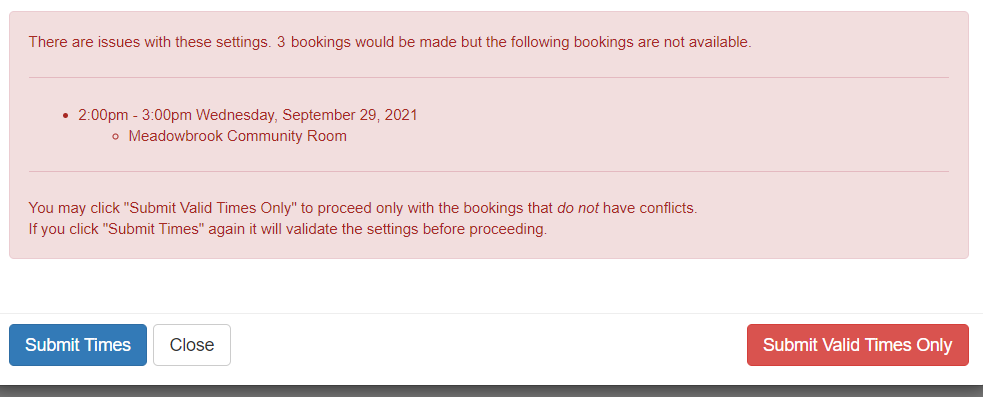Click the hollow bullet beside Meadowbrook Community Room

[115, 137]
